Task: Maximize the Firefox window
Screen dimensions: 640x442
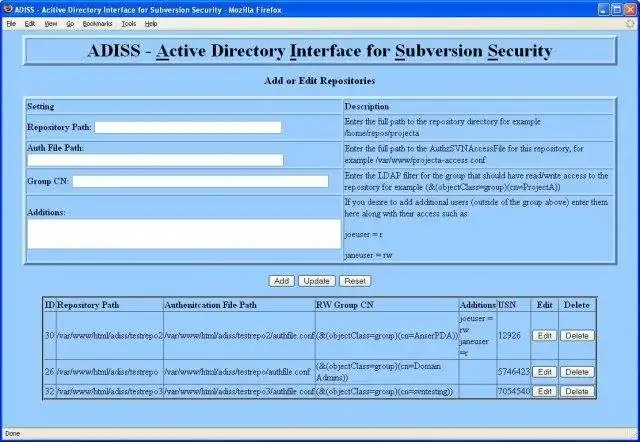Action: pos(617,9)
